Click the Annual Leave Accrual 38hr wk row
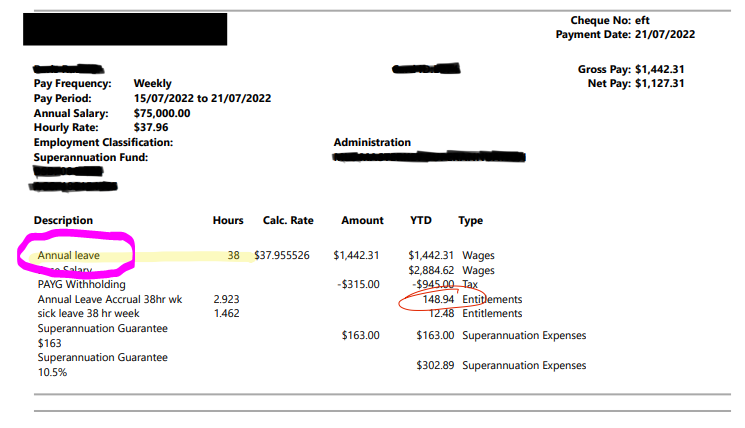Screen dimensions: 745x428 (x=110, y=299)
